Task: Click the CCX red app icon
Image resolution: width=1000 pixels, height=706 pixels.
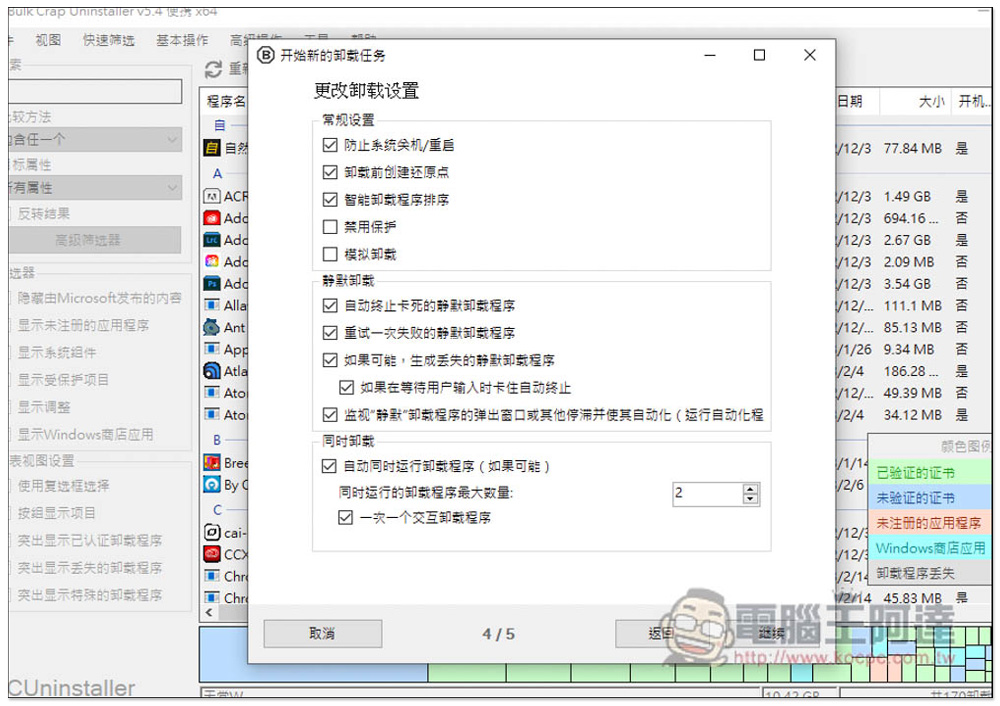Action: (212, 554)
